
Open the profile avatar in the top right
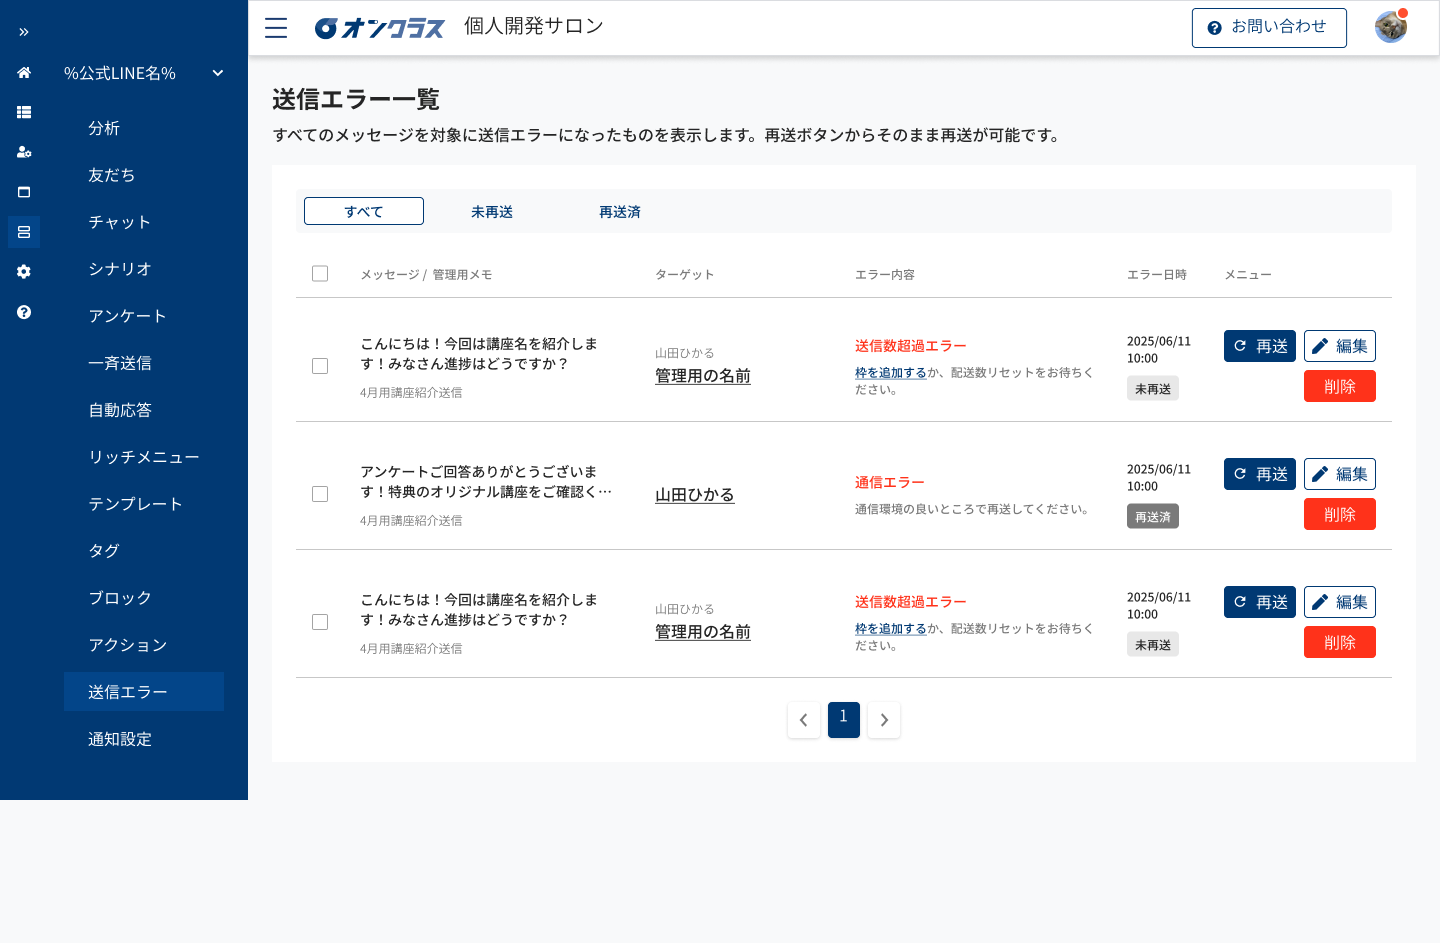click(x=1390, y=27)
